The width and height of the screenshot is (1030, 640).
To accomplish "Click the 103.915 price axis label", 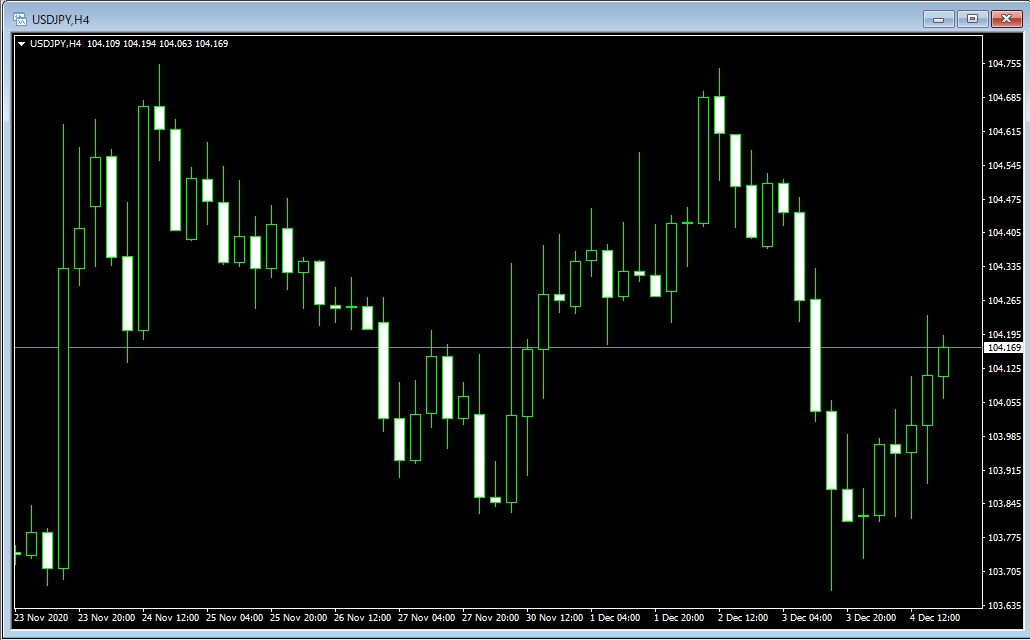I will (x=1004, y=470).
